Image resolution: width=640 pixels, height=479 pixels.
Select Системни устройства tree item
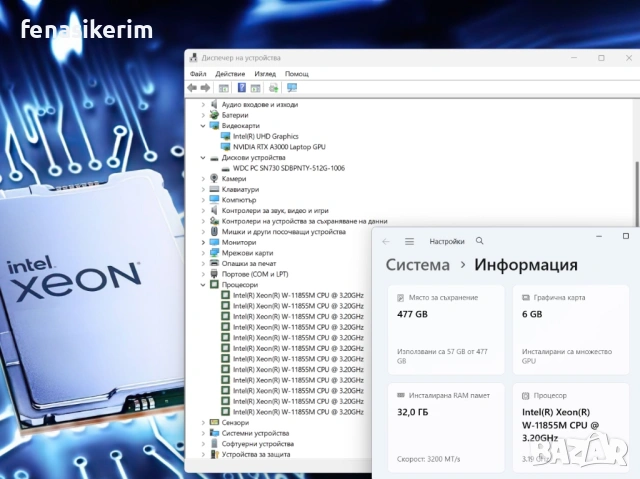pos(255,433)
